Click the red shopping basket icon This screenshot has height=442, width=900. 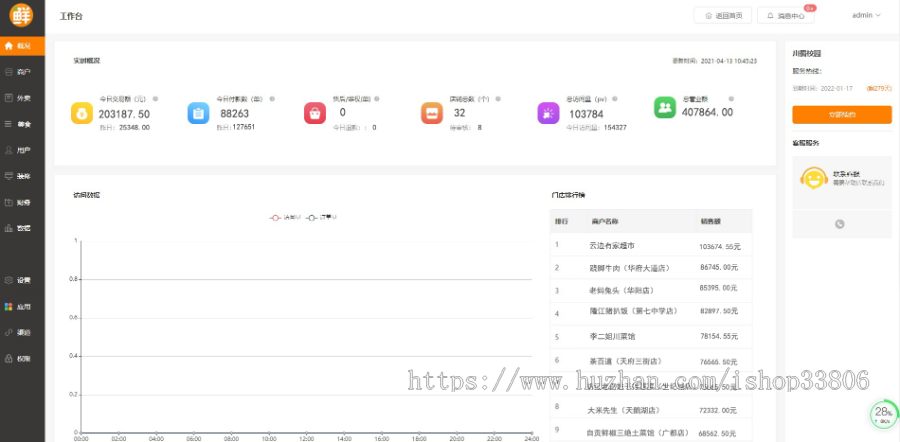[x=315, y=113]
